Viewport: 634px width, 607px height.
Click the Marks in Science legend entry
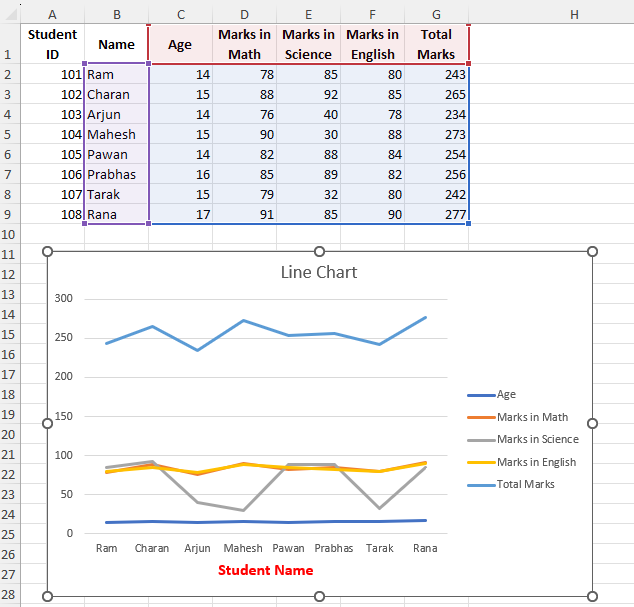(x=537, y=439)
